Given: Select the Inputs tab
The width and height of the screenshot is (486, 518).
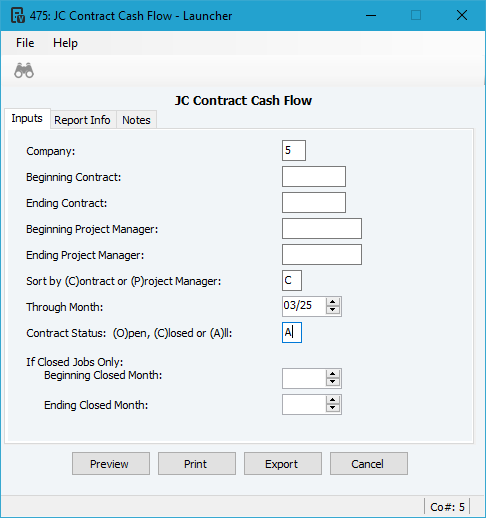Looking at the screenshot, I should 27,118.
